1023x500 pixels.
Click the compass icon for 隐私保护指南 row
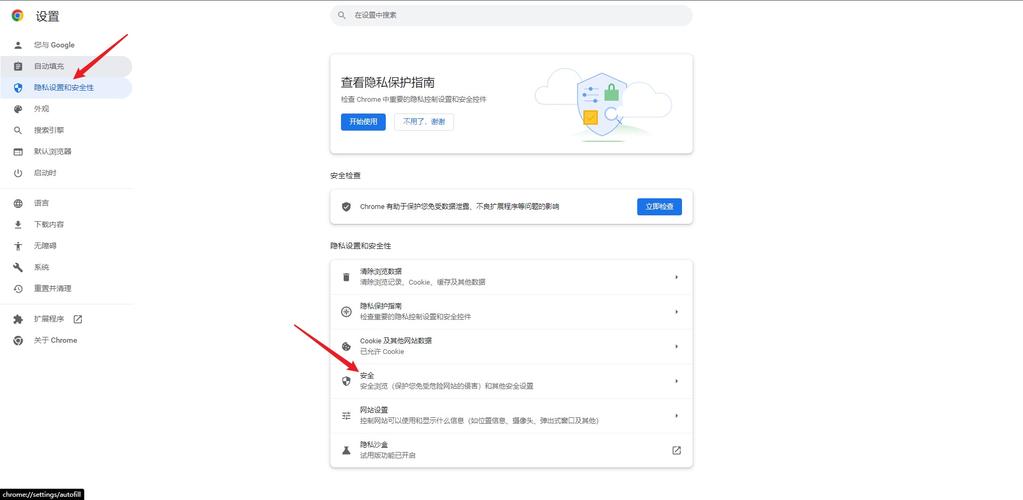click(x=346, y=312)
